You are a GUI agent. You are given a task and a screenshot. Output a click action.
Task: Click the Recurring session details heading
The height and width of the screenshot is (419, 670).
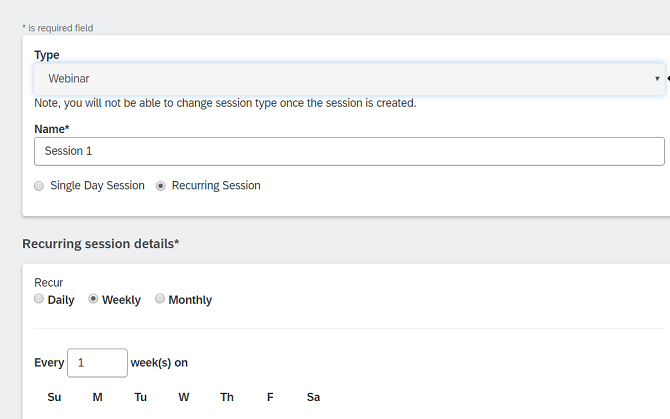[101, 244]
